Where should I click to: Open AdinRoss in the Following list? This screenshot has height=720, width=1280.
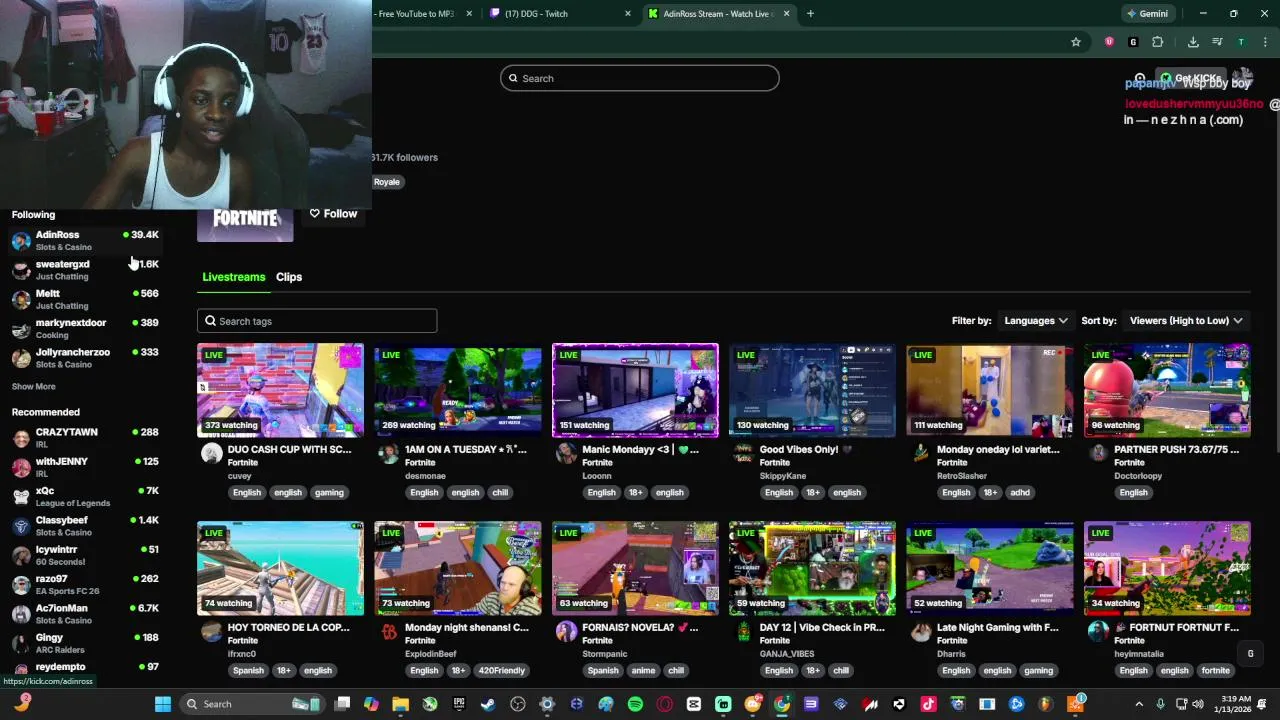point(85,240)
